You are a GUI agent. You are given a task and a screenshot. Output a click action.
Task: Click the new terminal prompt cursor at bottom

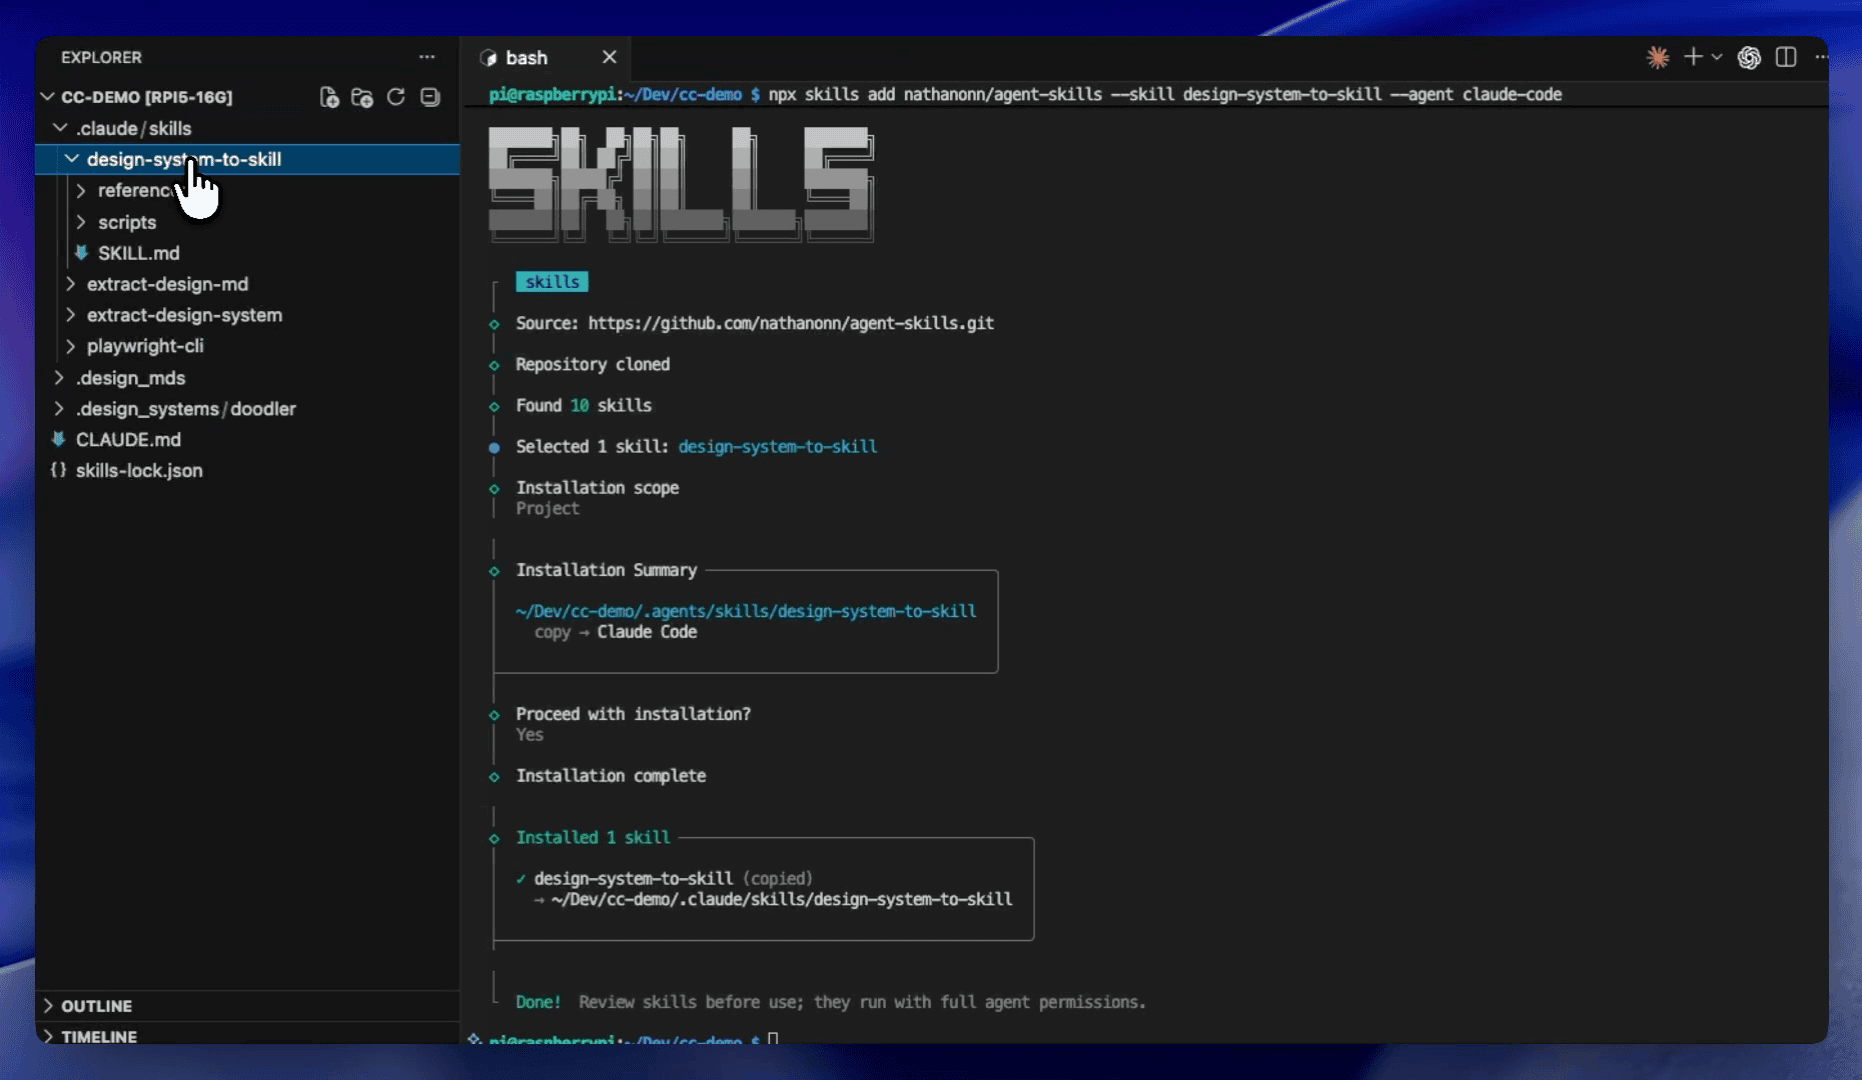(773, 1040)
